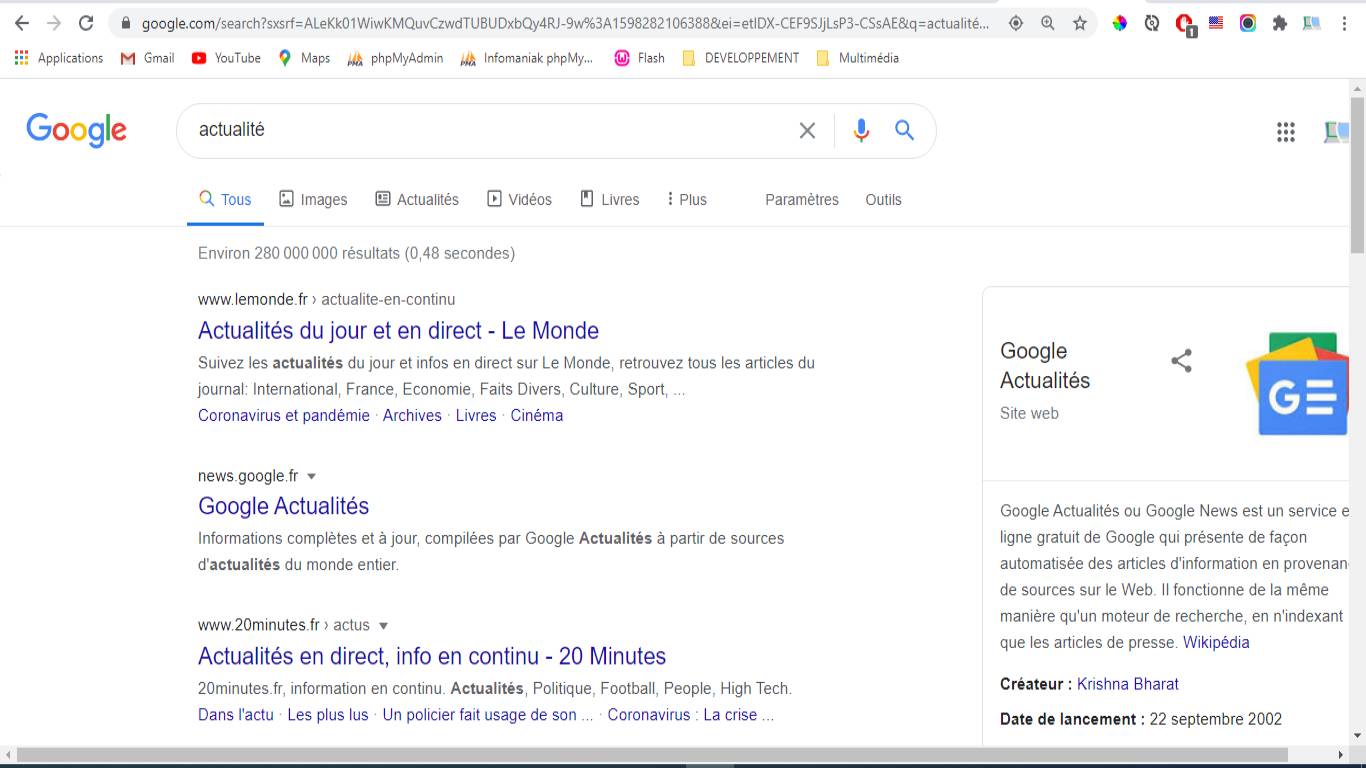Click the horizontal scrollbar thumb
The height and width of the screenshot is (768, 1366).
pyautogui.click(x=652, y=754)
